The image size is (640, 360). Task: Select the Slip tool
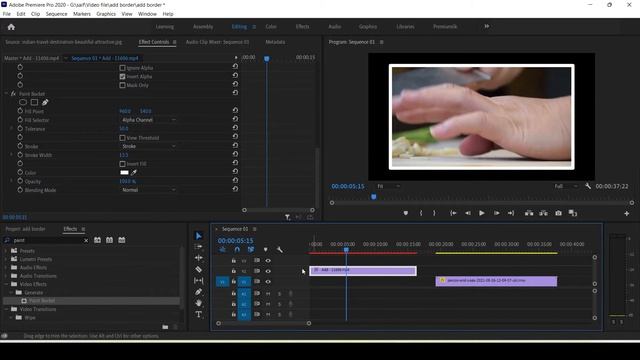click(199, 280)
